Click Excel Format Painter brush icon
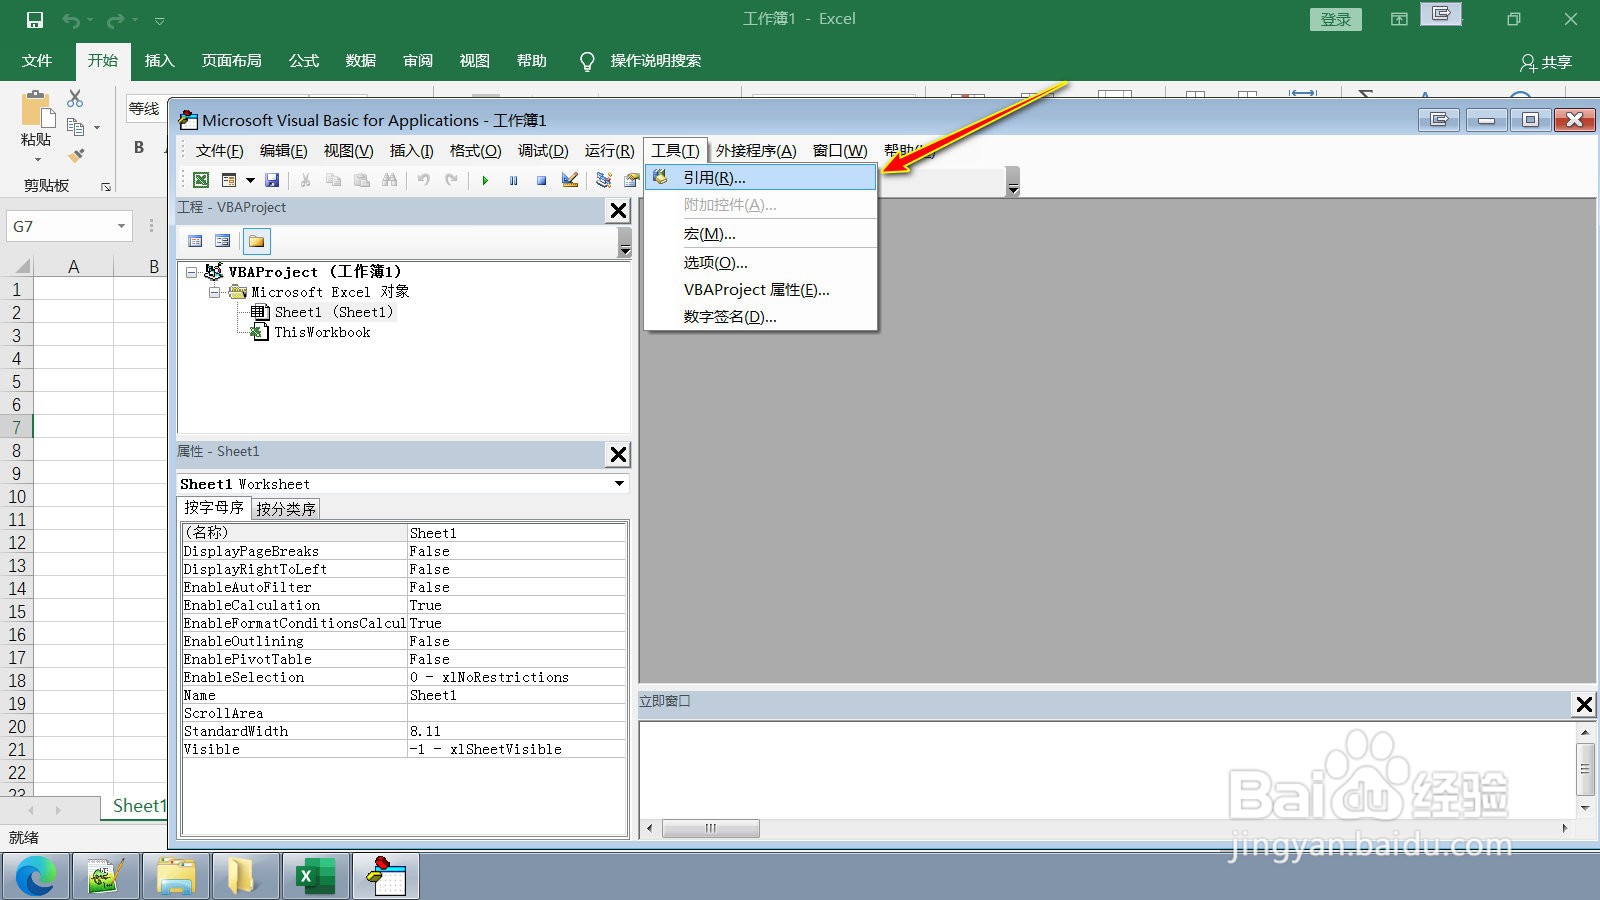The width and height of the screenshot is (1600, 900). point(76,155)
